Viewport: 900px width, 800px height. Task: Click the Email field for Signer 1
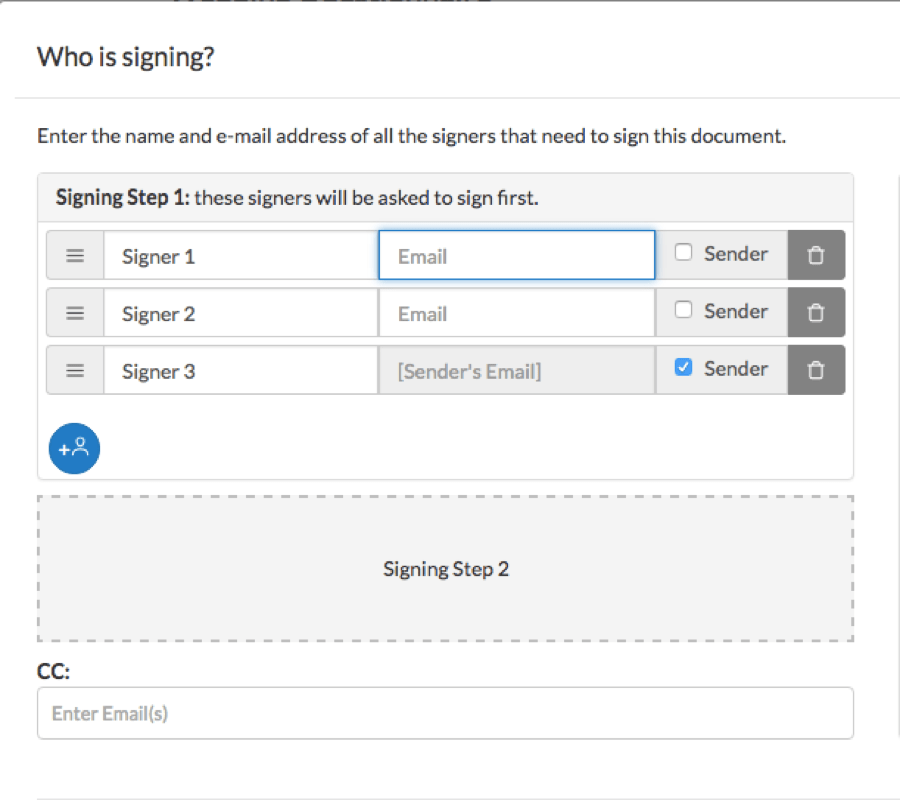coord(516,256)
